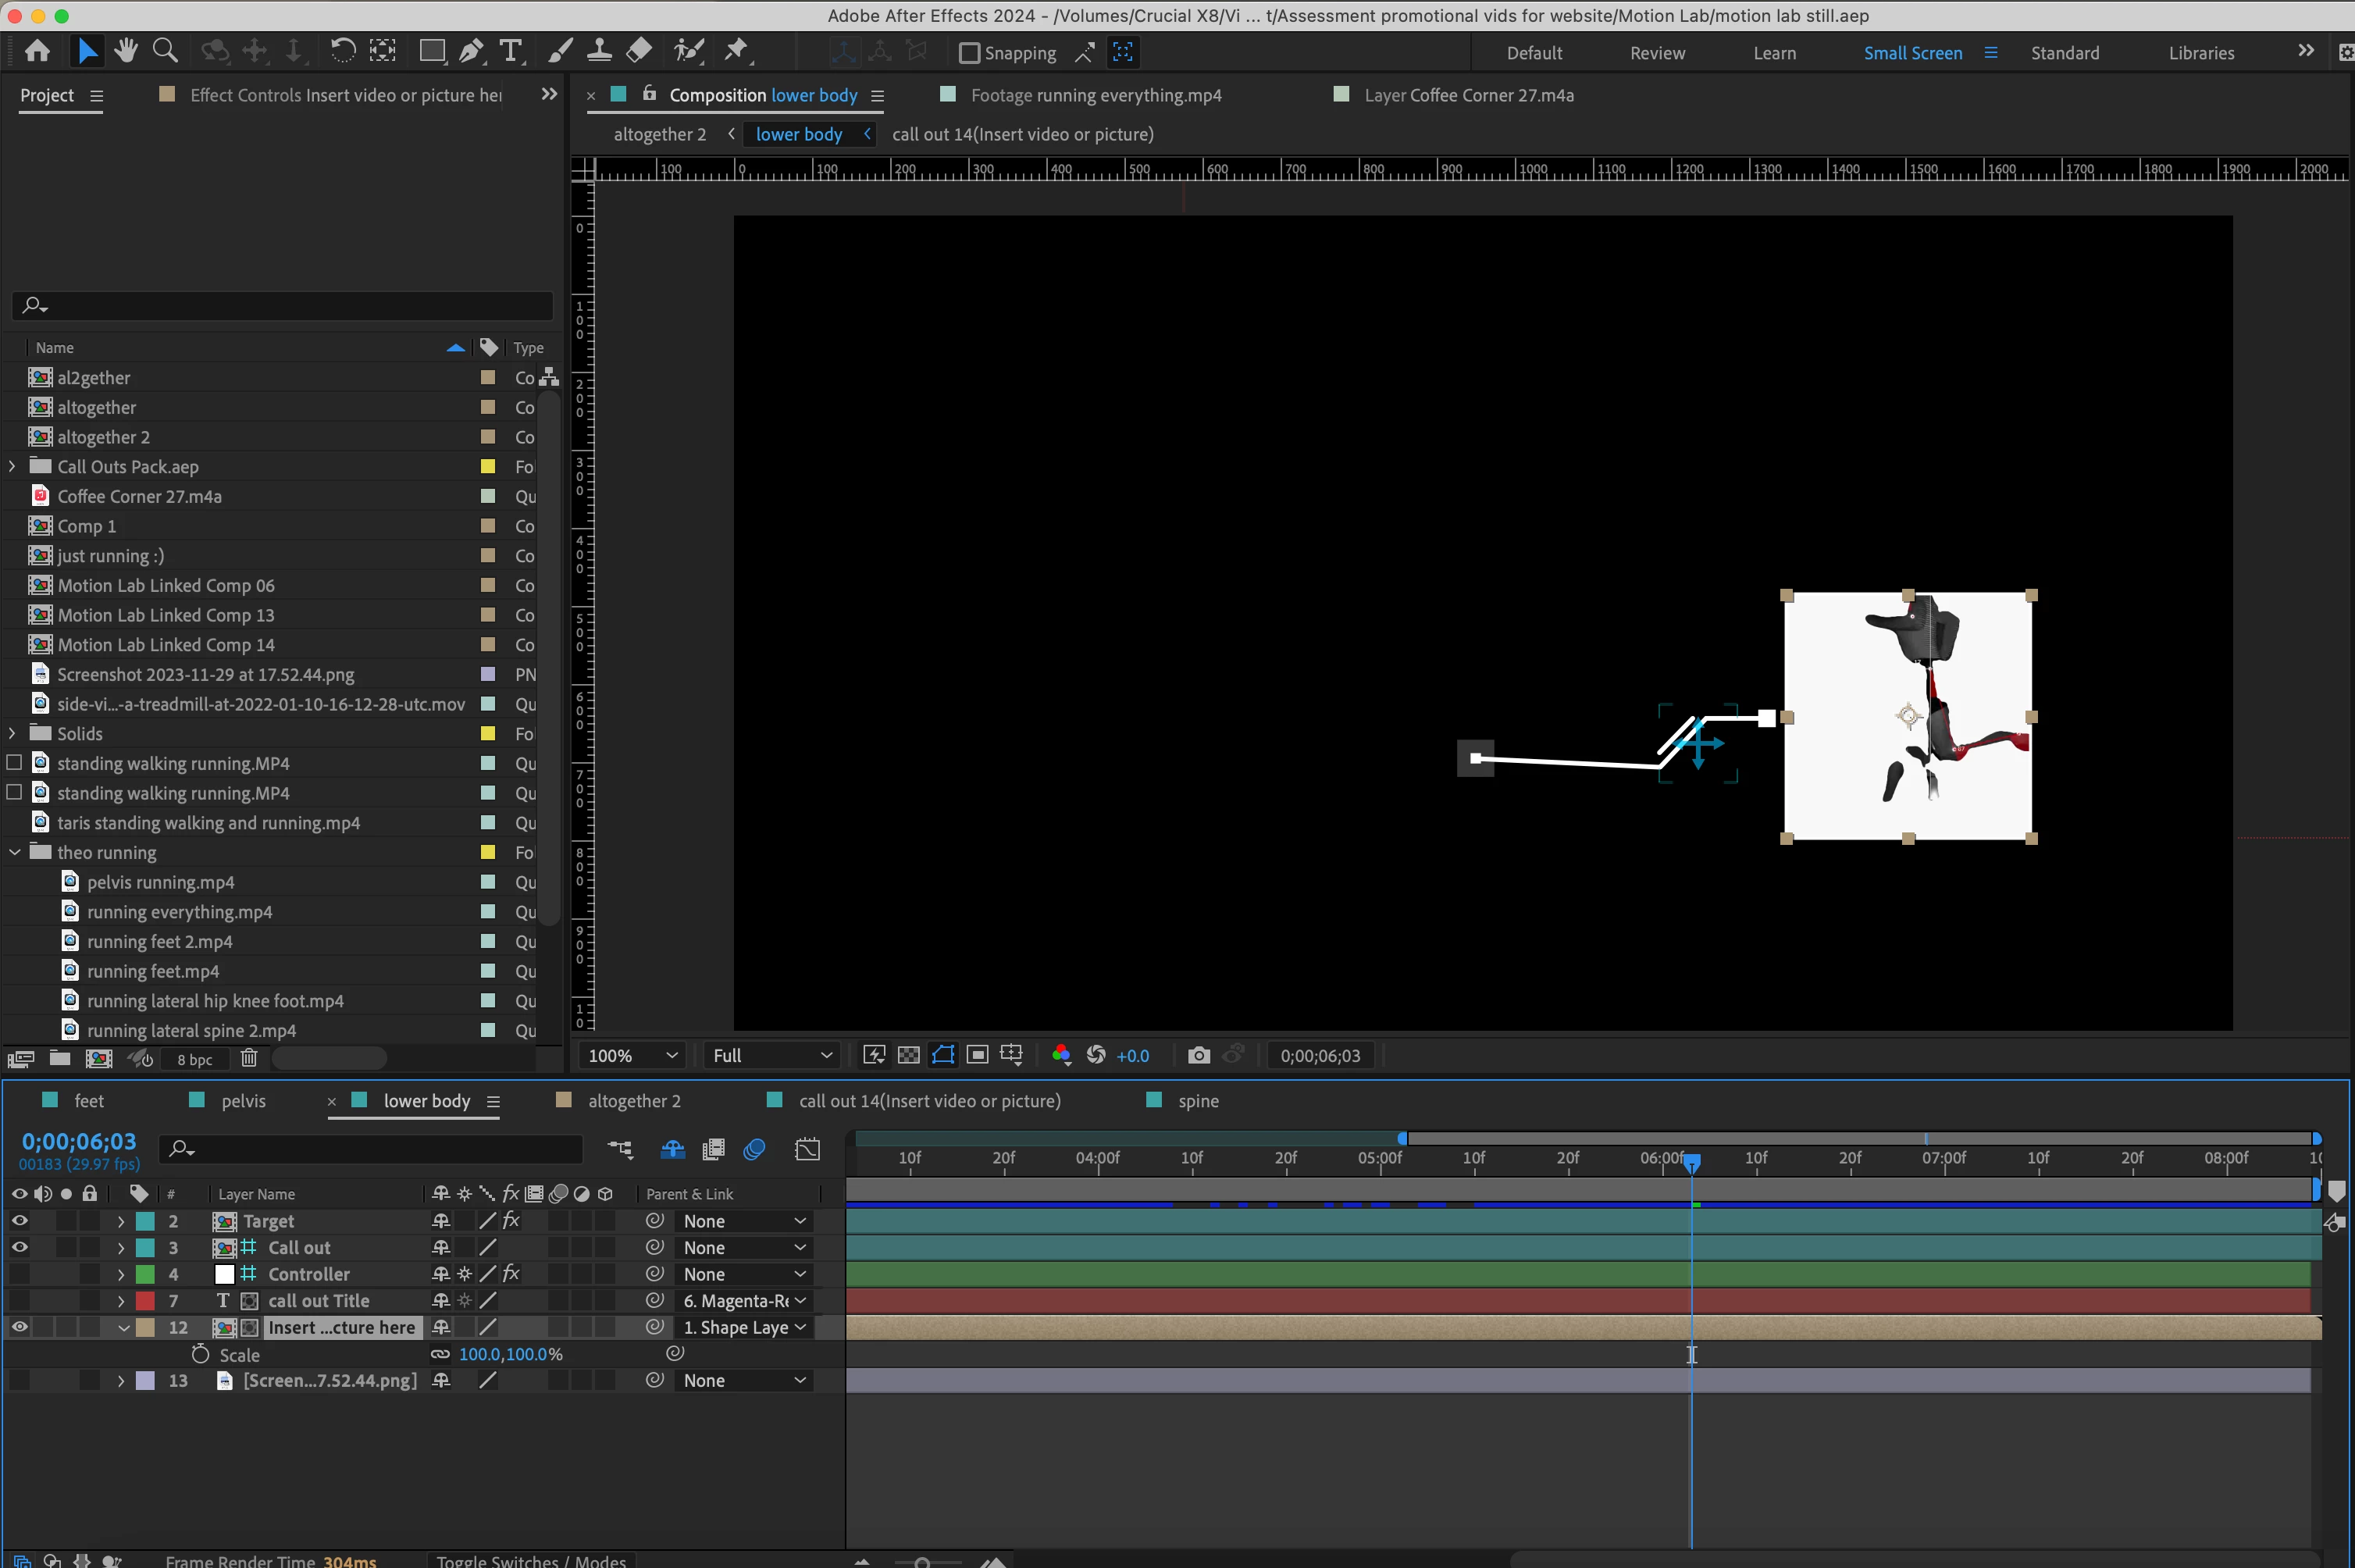Click Toggle Switches / Modes button
Image resolution: width=2355 pixels, height=1568 pixels.
[531, 1560]
